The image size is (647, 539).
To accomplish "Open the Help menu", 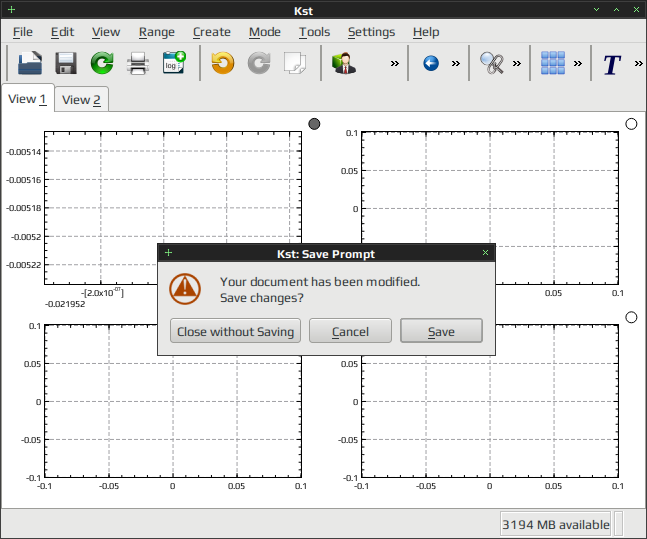I will [426, 32].
